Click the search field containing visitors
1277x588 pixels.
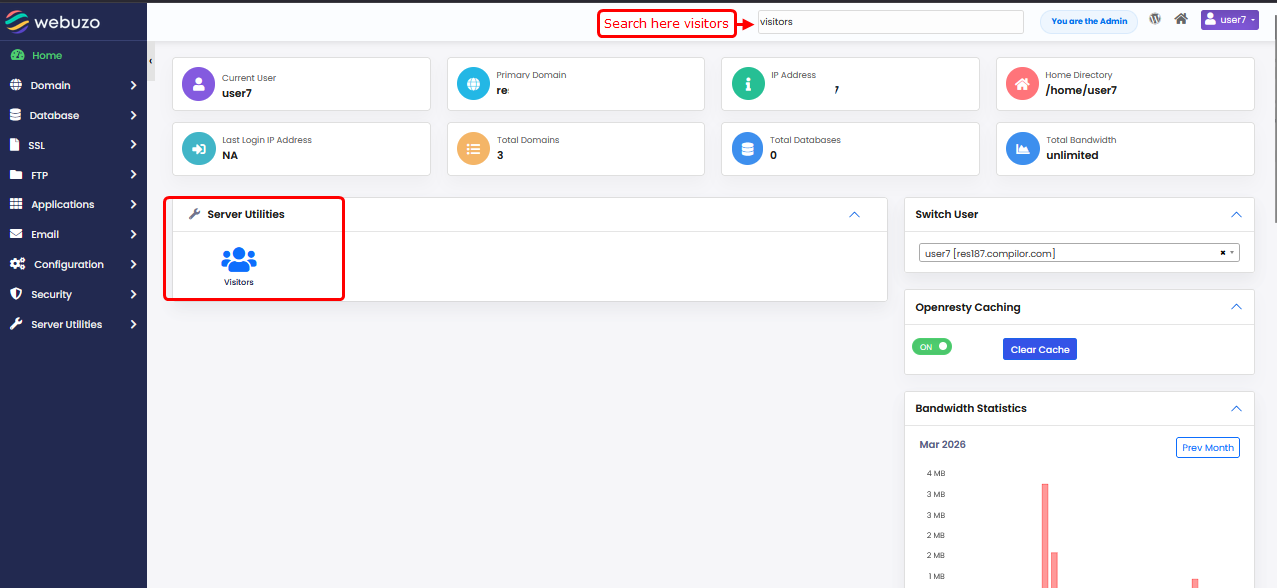click(x=890, y=22)
